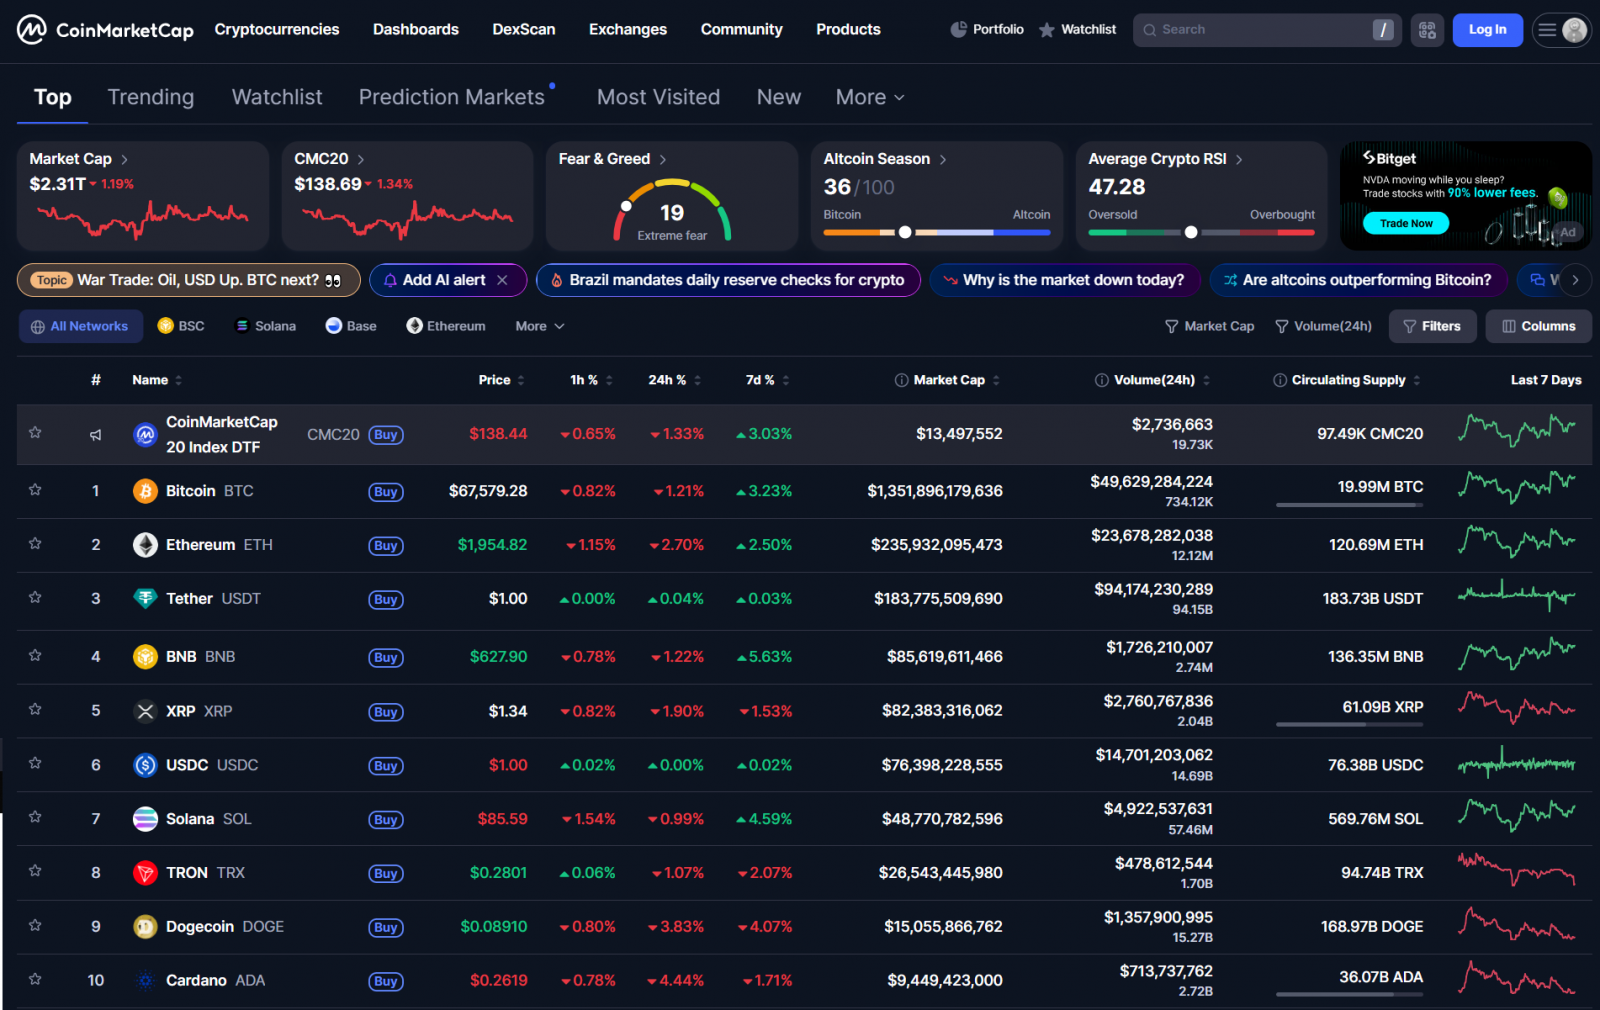
Task: Click the Altcoin Season slider indicator
Action: pos(905,232)
